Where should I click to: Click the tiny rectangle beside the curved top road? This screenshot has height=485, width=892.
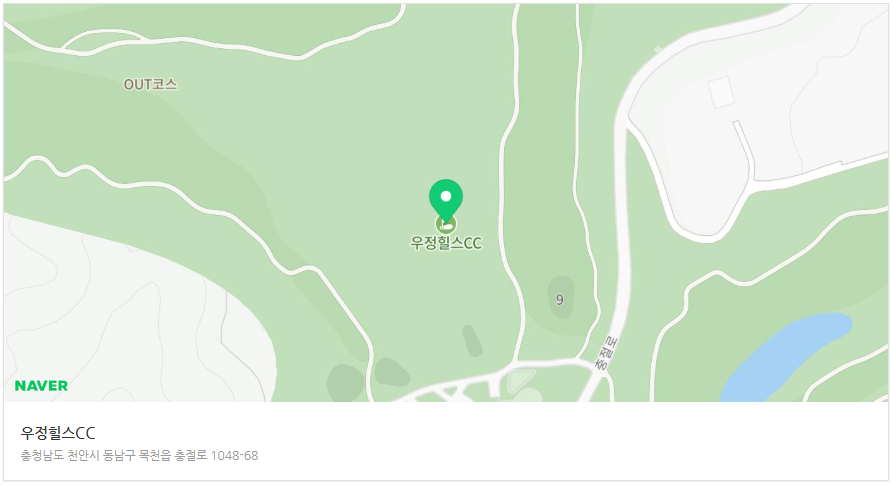coord(658,50)
